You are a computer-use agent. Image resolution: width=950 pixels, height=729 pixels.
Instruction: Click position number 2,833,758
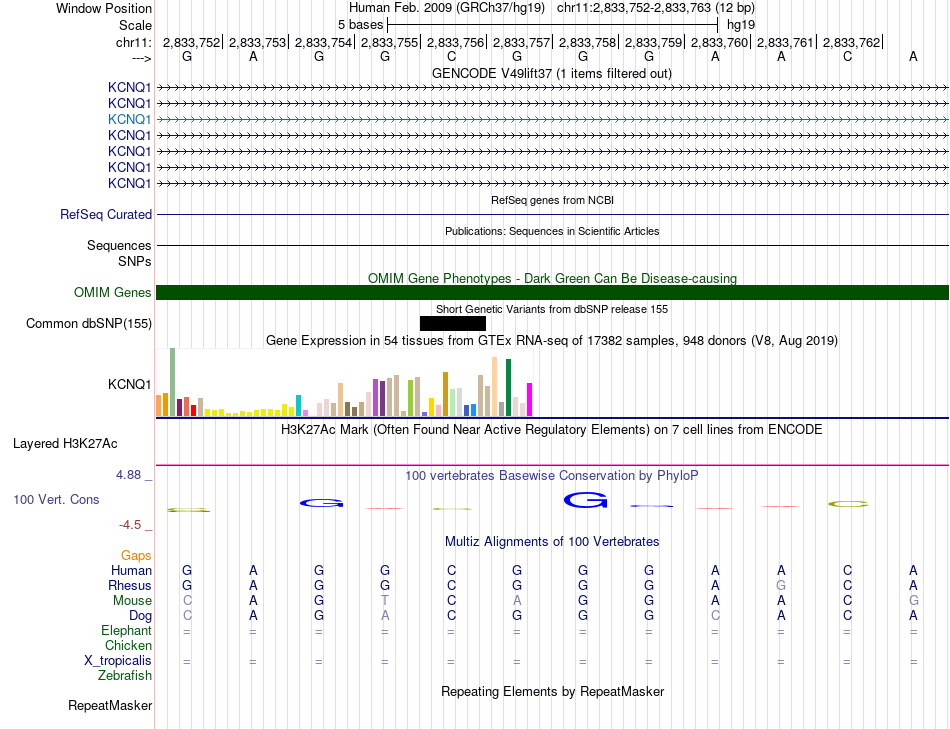[588, 42]
